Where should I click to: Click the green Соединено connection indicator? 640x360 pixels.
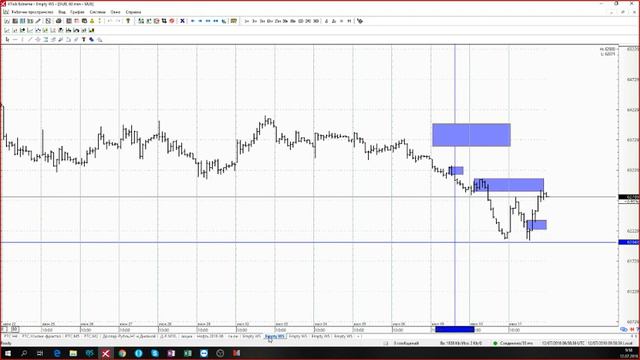[513, 343]
